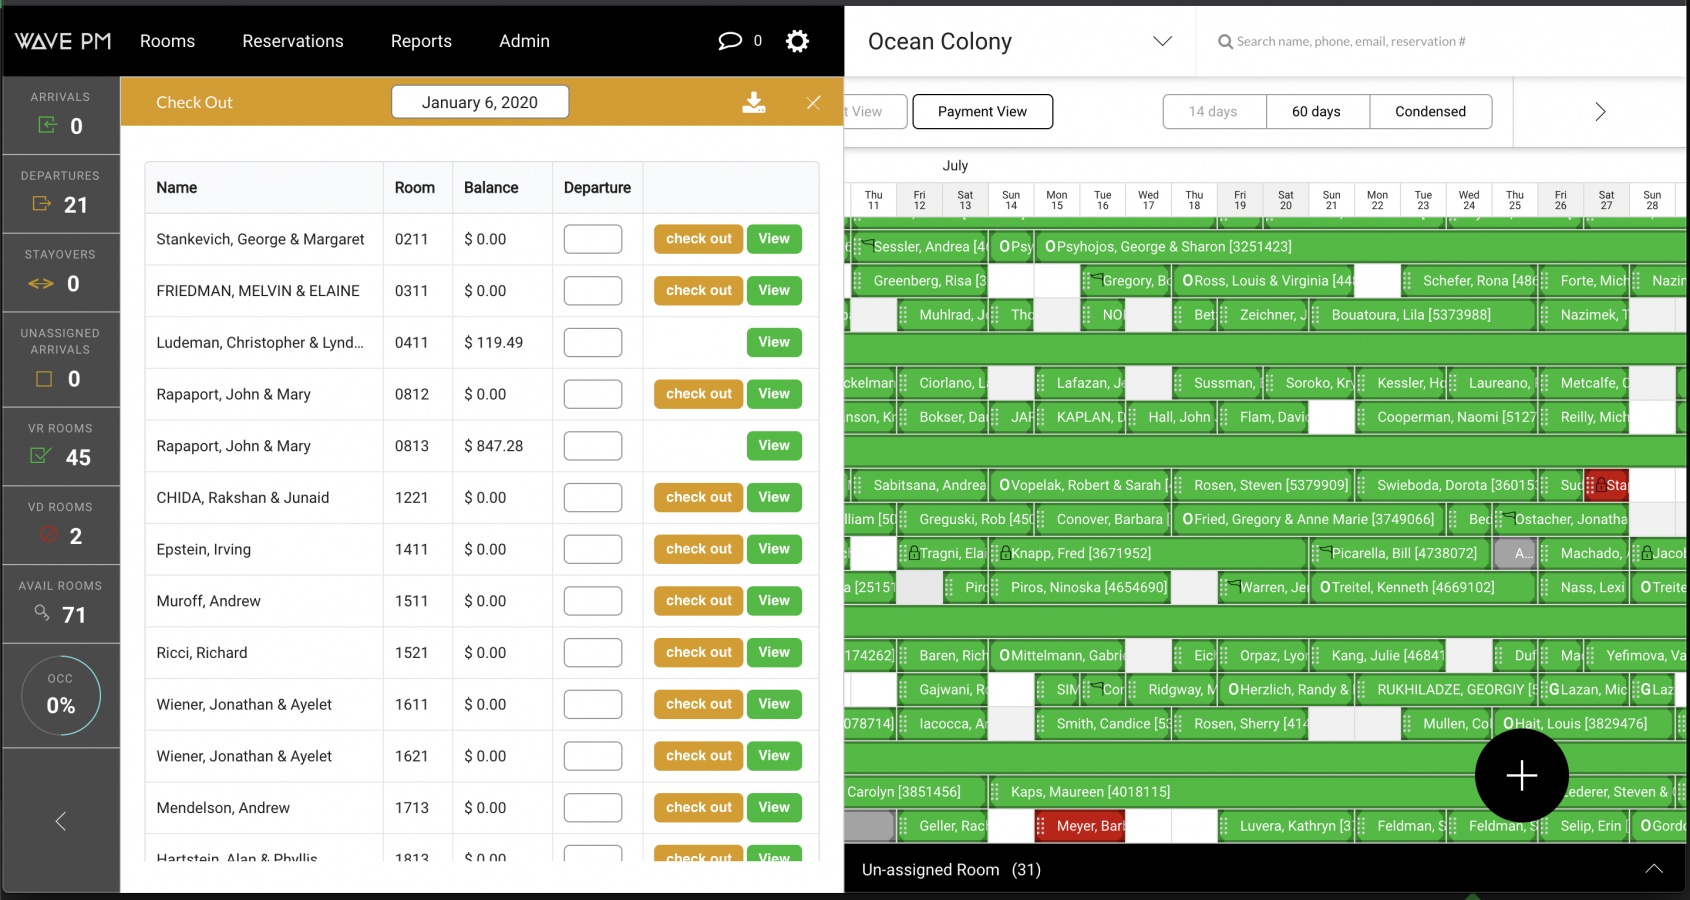Open the VR Rooms checkmark icon
Image resolution: width=1690 pixels, height=900 pixels.
click(41, 456)
